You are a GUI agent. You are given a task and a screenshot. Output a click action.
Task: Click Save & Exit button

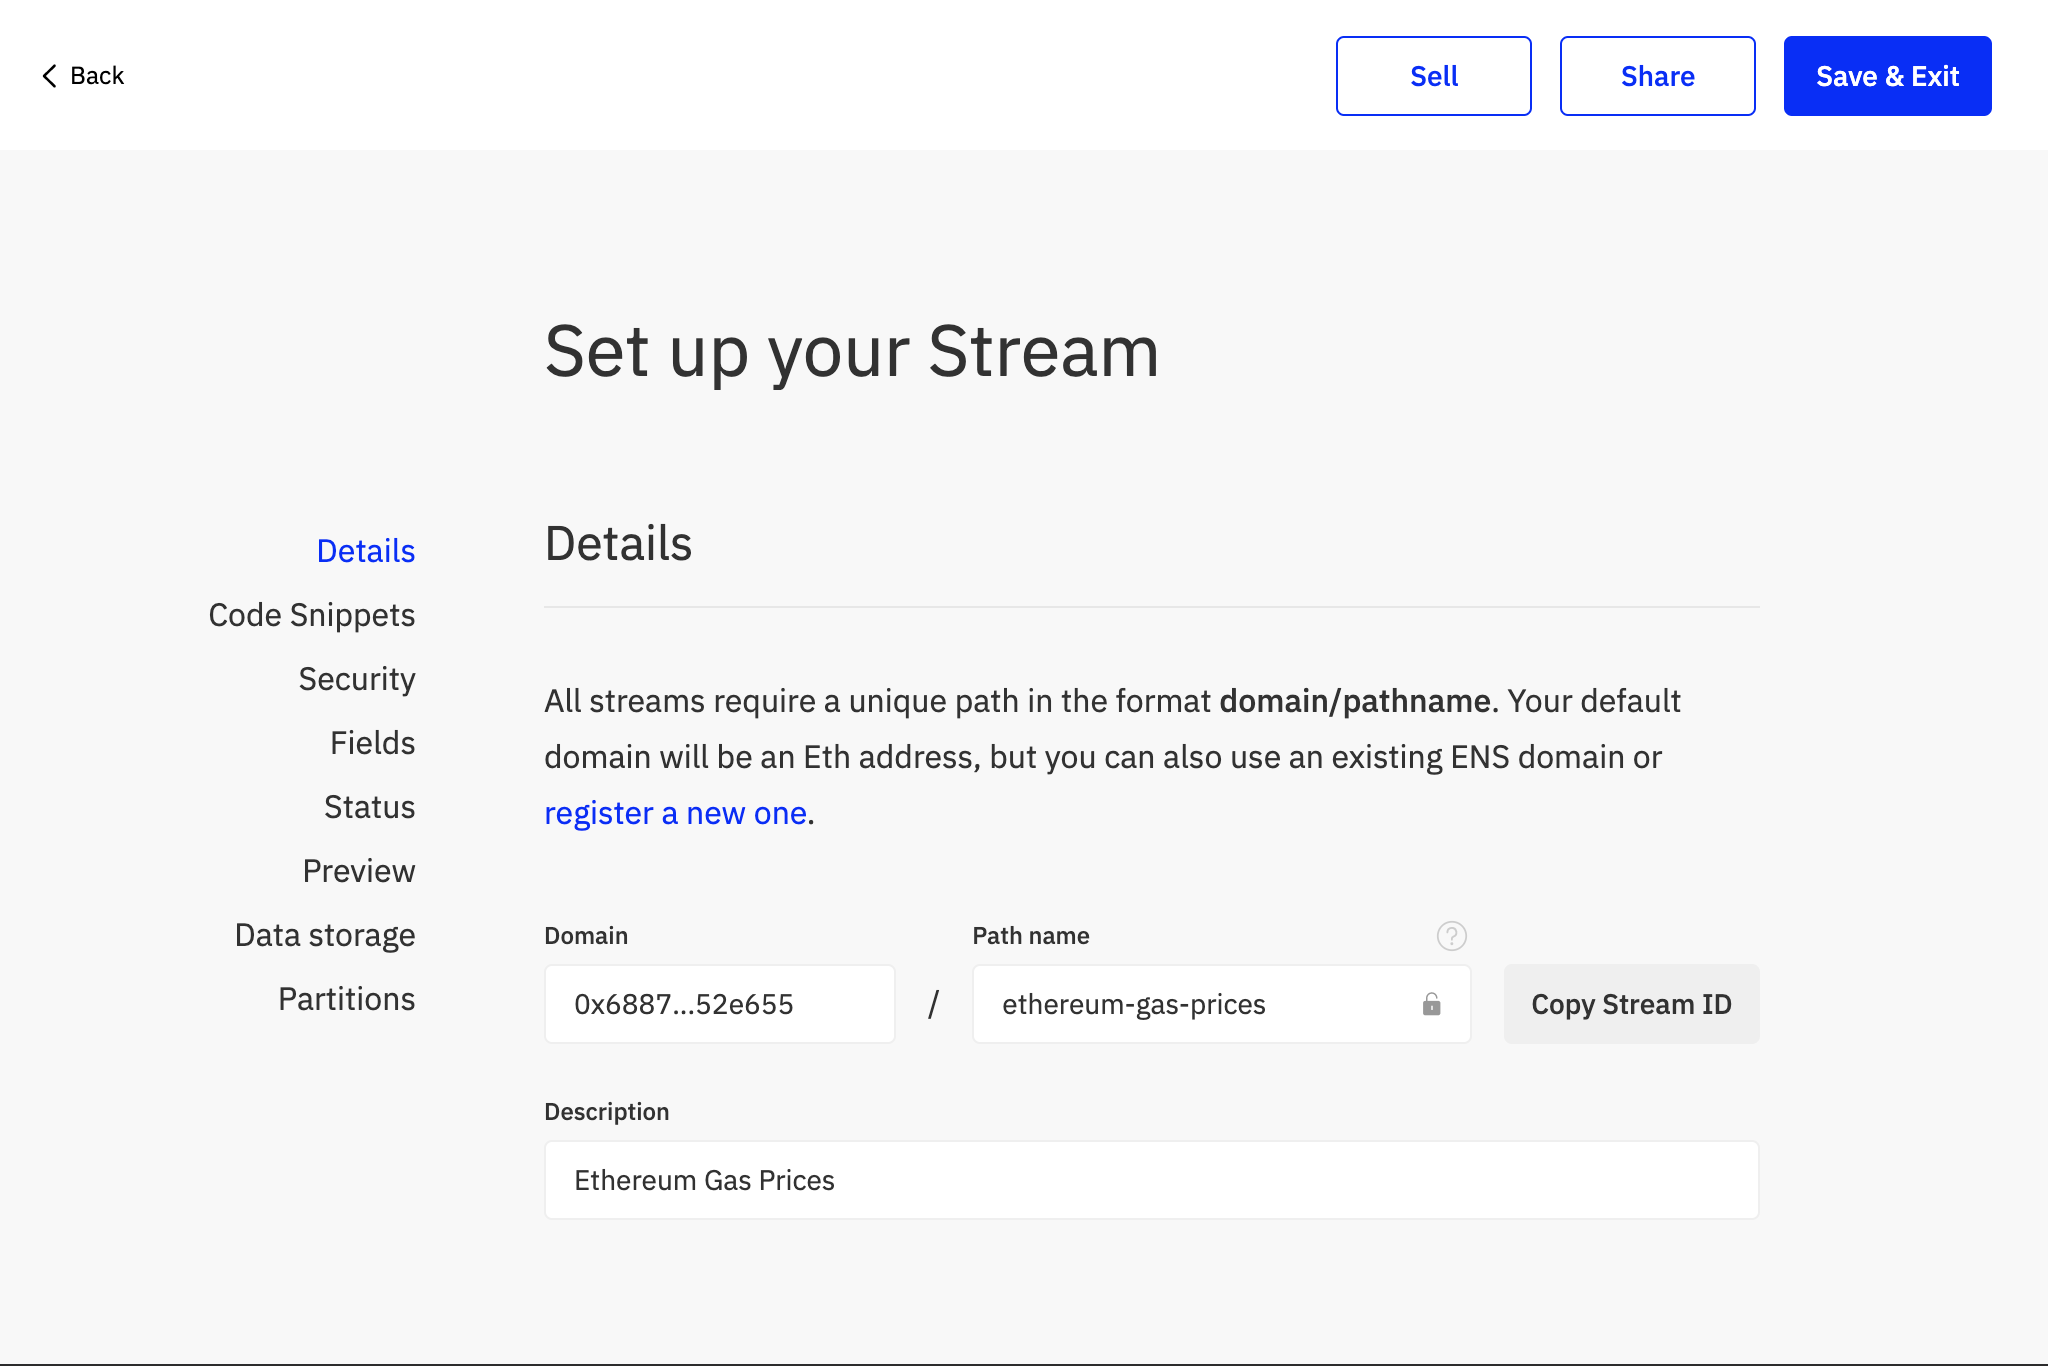click(x=1887, y=76)
